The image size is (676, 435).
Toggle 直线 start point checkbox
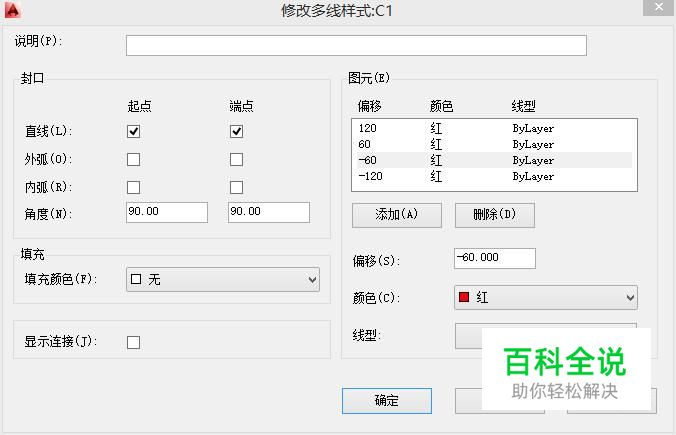click(x=134, y=131)
